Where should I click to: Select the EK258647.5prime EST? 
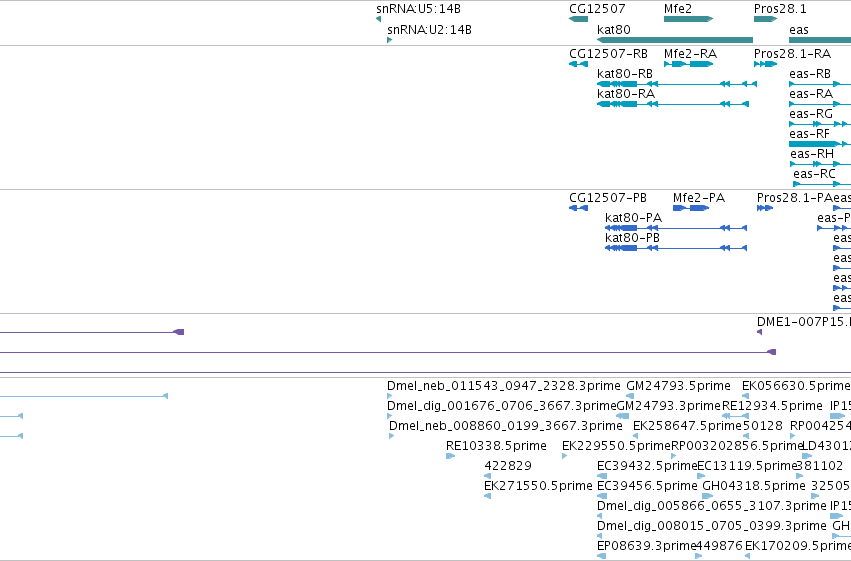click(636, 436)
